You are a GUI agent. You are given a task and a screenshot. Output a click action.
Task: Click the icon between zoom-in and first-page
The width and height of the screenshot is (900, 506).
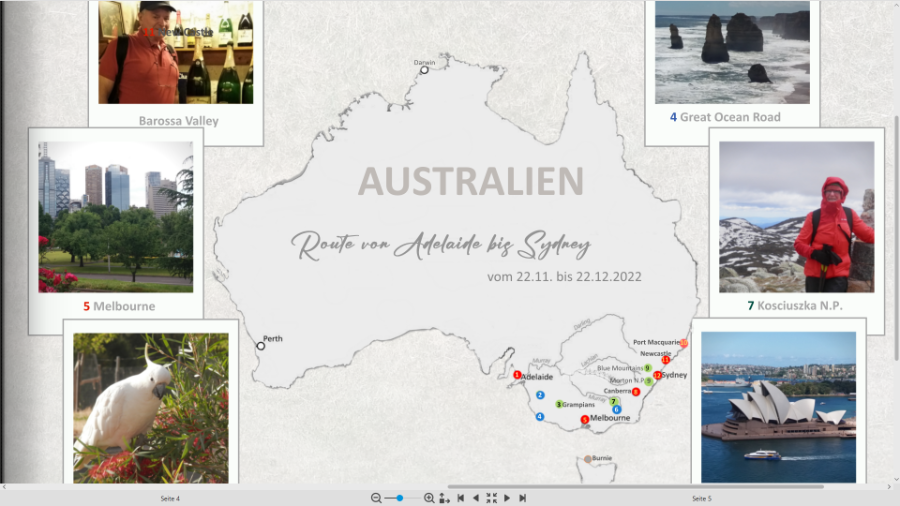tap(444, 498)
